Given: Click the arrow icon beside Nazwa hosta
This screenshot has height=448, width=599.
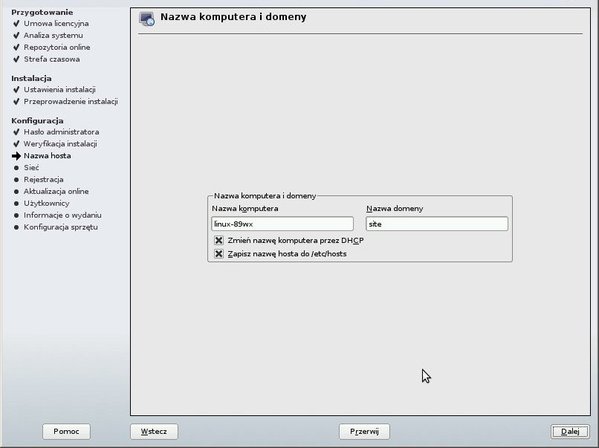Looking at the screenshot, I should (x=16, y=156).
